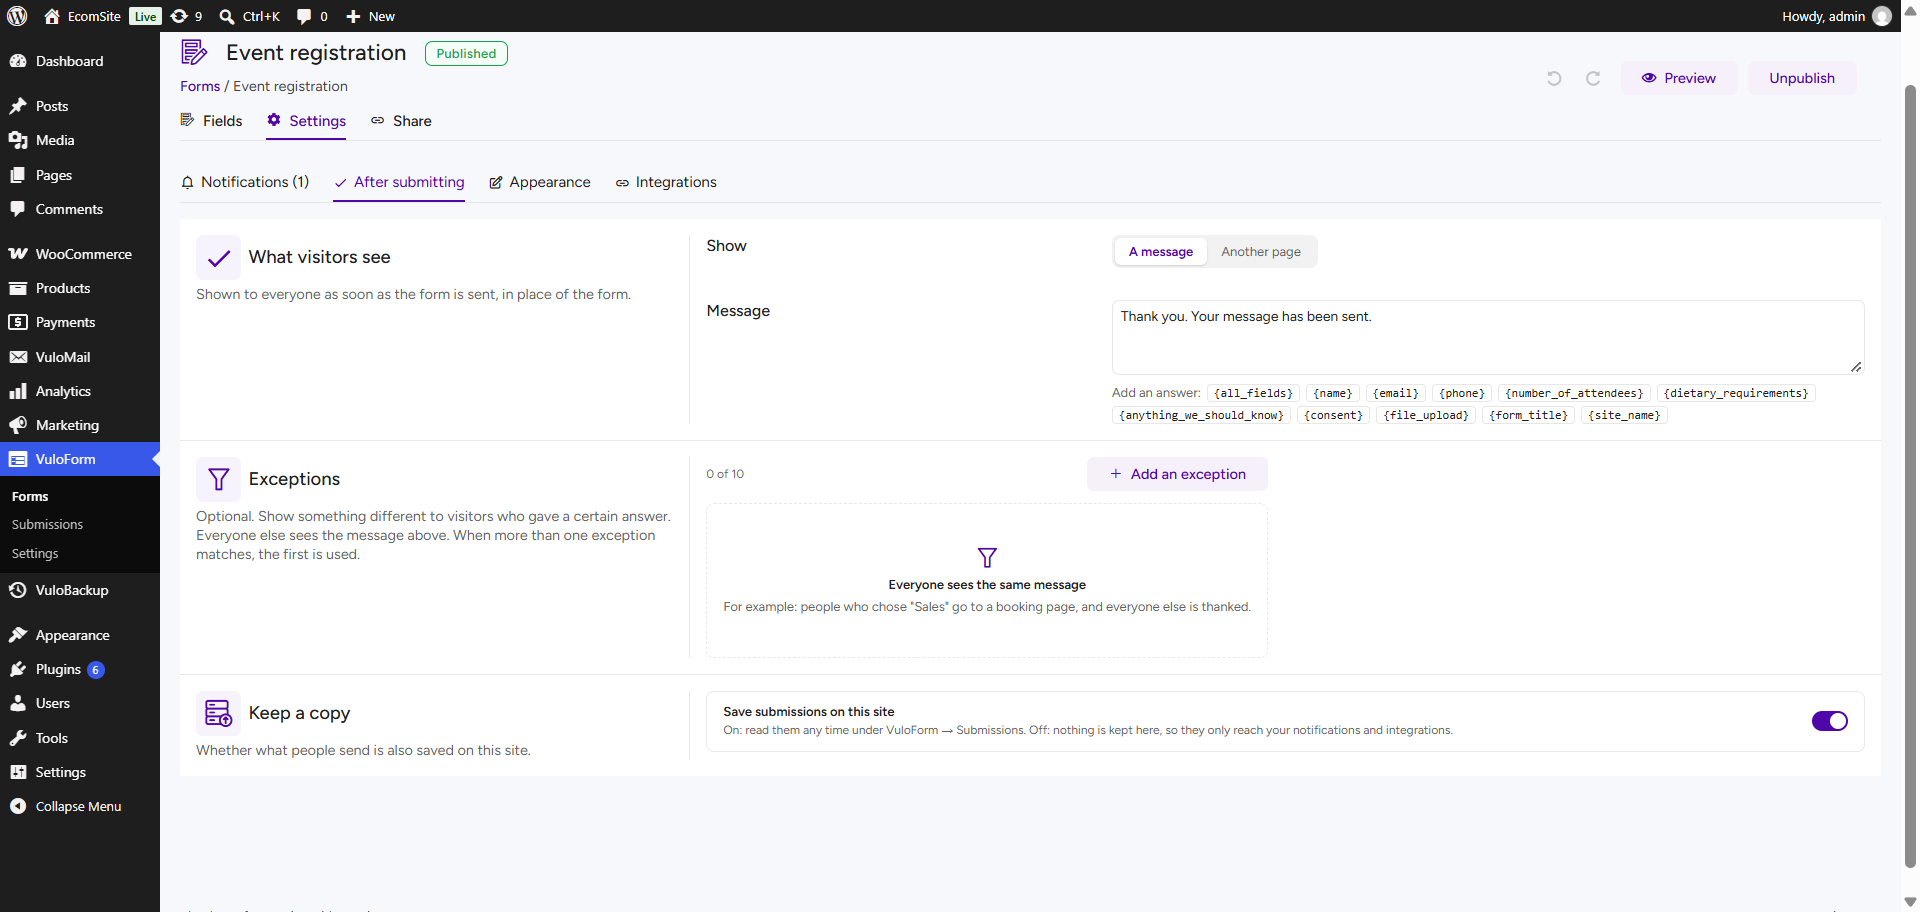The image size is (1920, 912).
Task: Click the undo arrow icon
Action: coord(1554,78)
